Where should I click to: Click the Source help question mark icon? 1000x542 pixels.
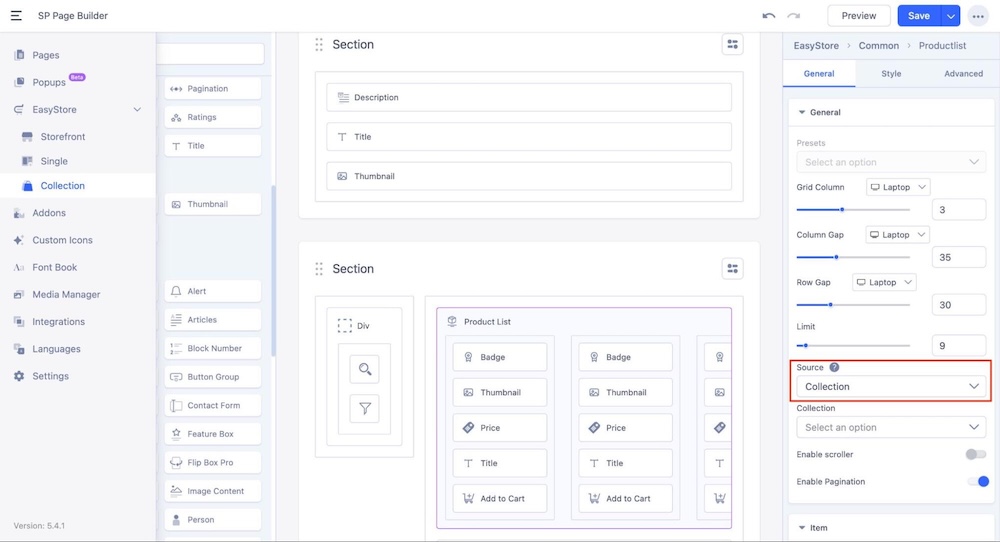[x=834, y=367]
